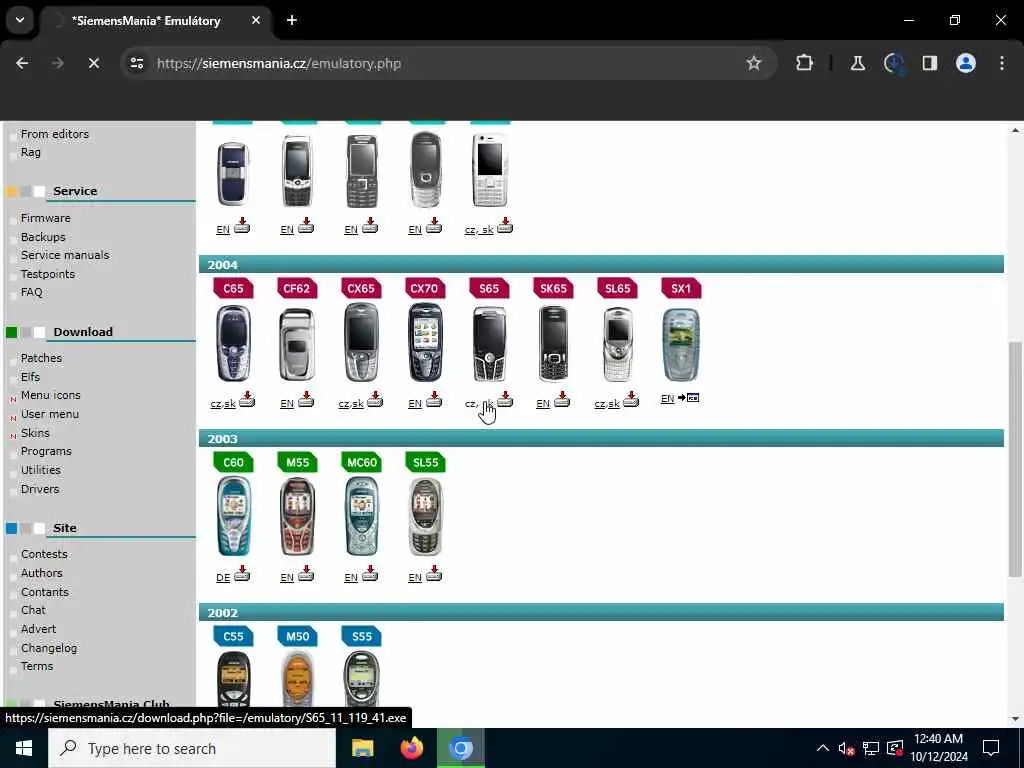Open File Explorer from the taskbar

pyautogui.click(x=362, y=748)
